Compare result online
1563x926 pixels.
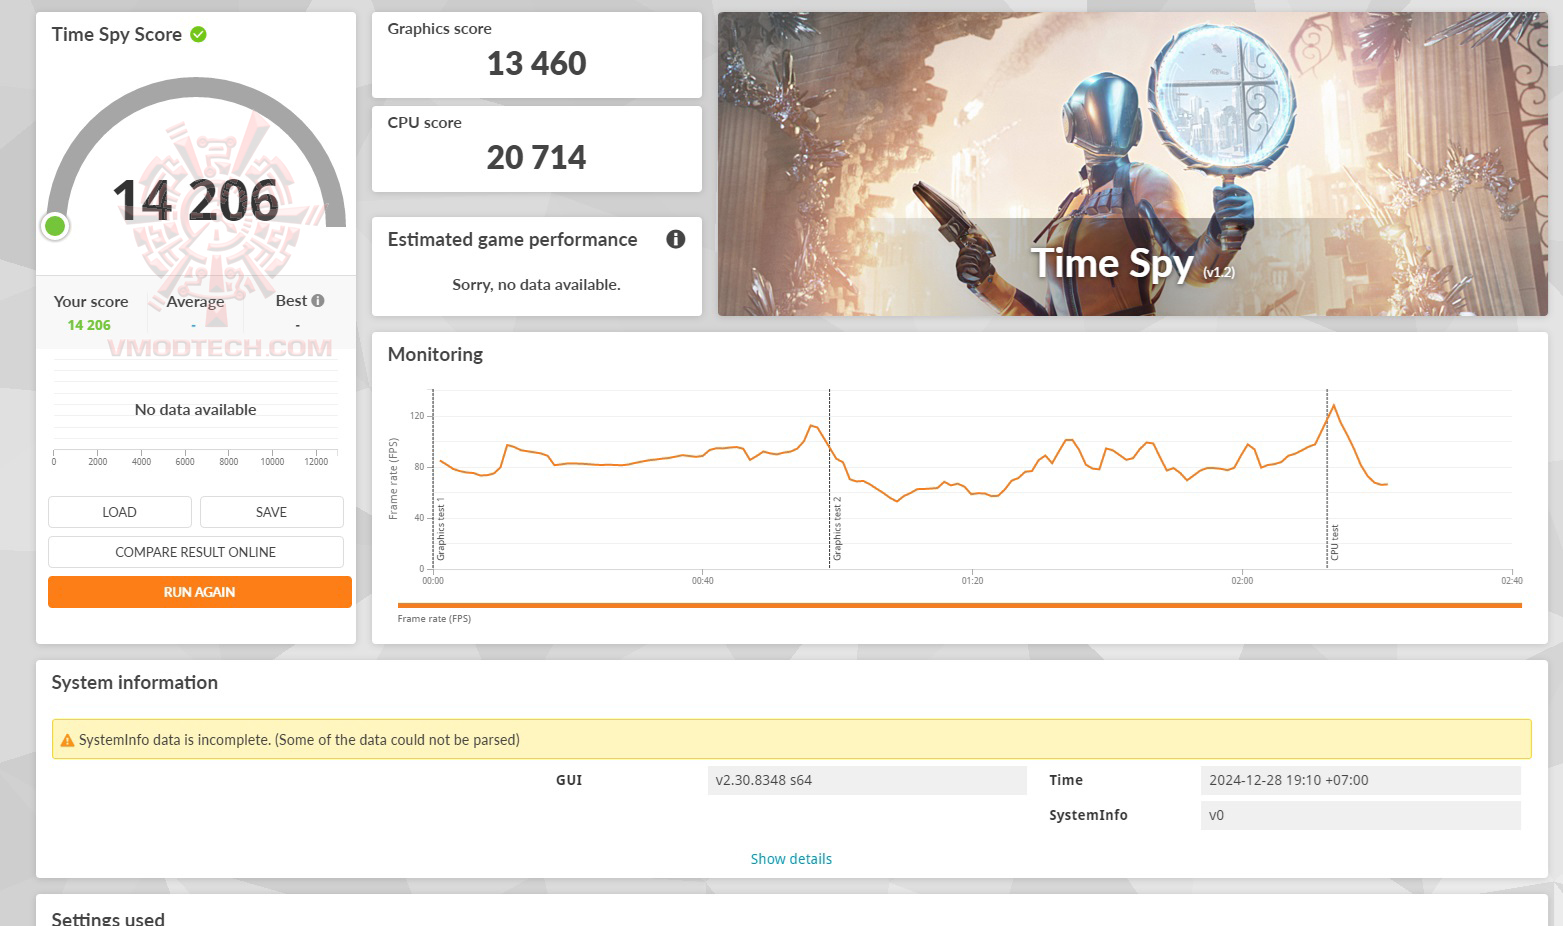[196, 552]
